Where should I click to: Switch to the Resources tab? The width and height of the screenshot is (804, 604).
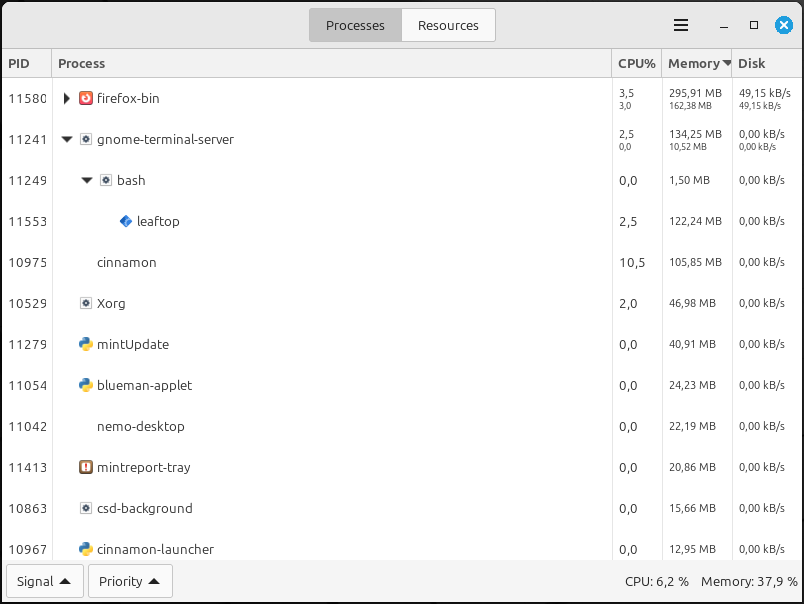[448, 25]
